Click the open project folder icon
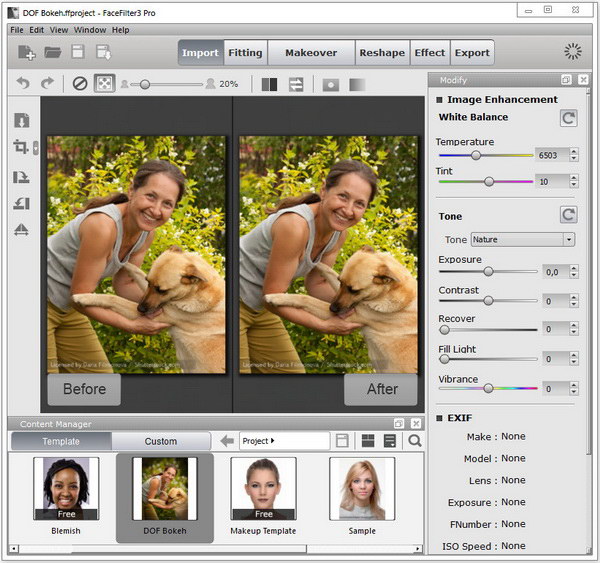600x563 pixels. (x=52, y=52)
